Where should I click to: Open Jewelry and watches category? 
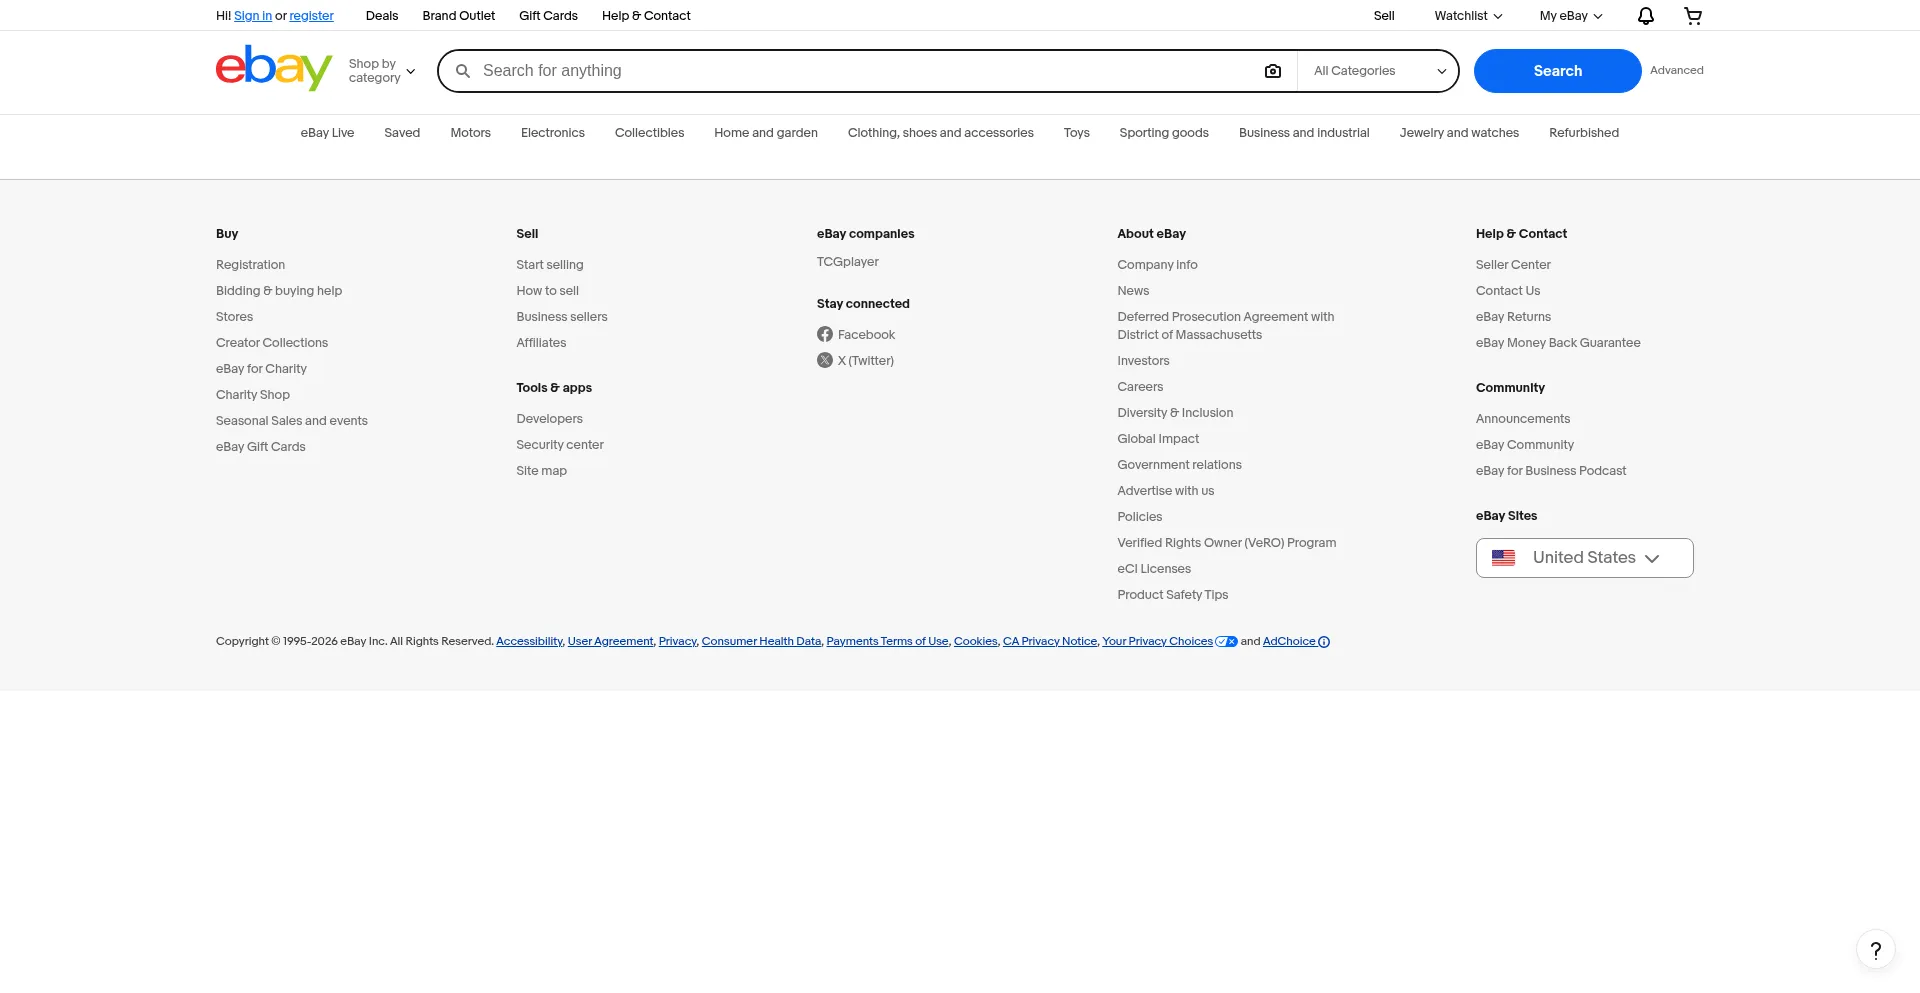(1459, 133)
